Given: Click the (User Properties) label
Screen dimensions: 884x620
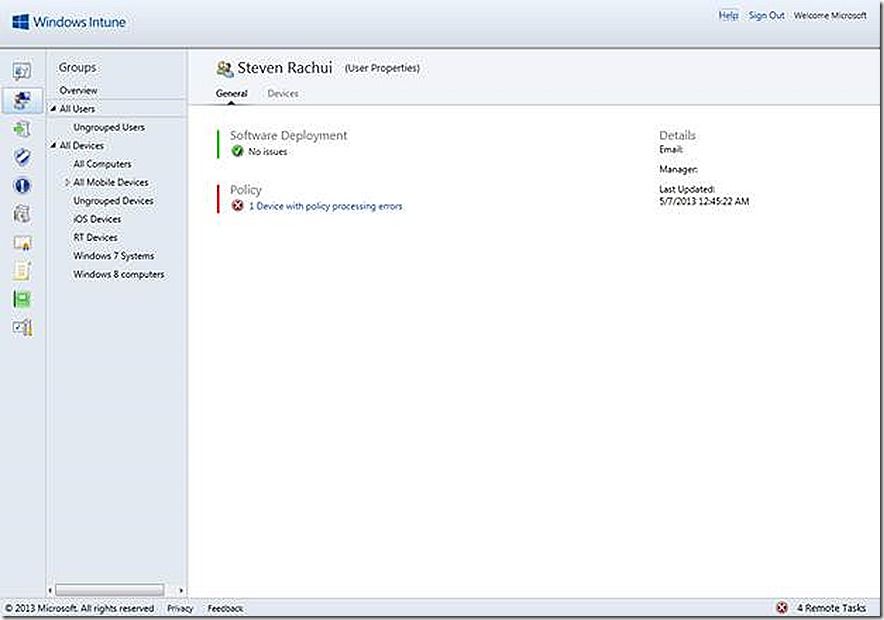Looking at the screenshot, I should coord(382,68).
